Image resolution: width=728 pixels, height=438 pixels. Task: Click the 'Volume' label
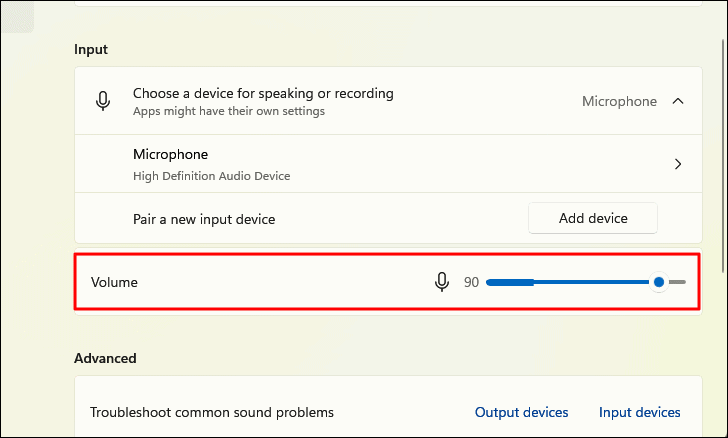click(x=114, y=283)
